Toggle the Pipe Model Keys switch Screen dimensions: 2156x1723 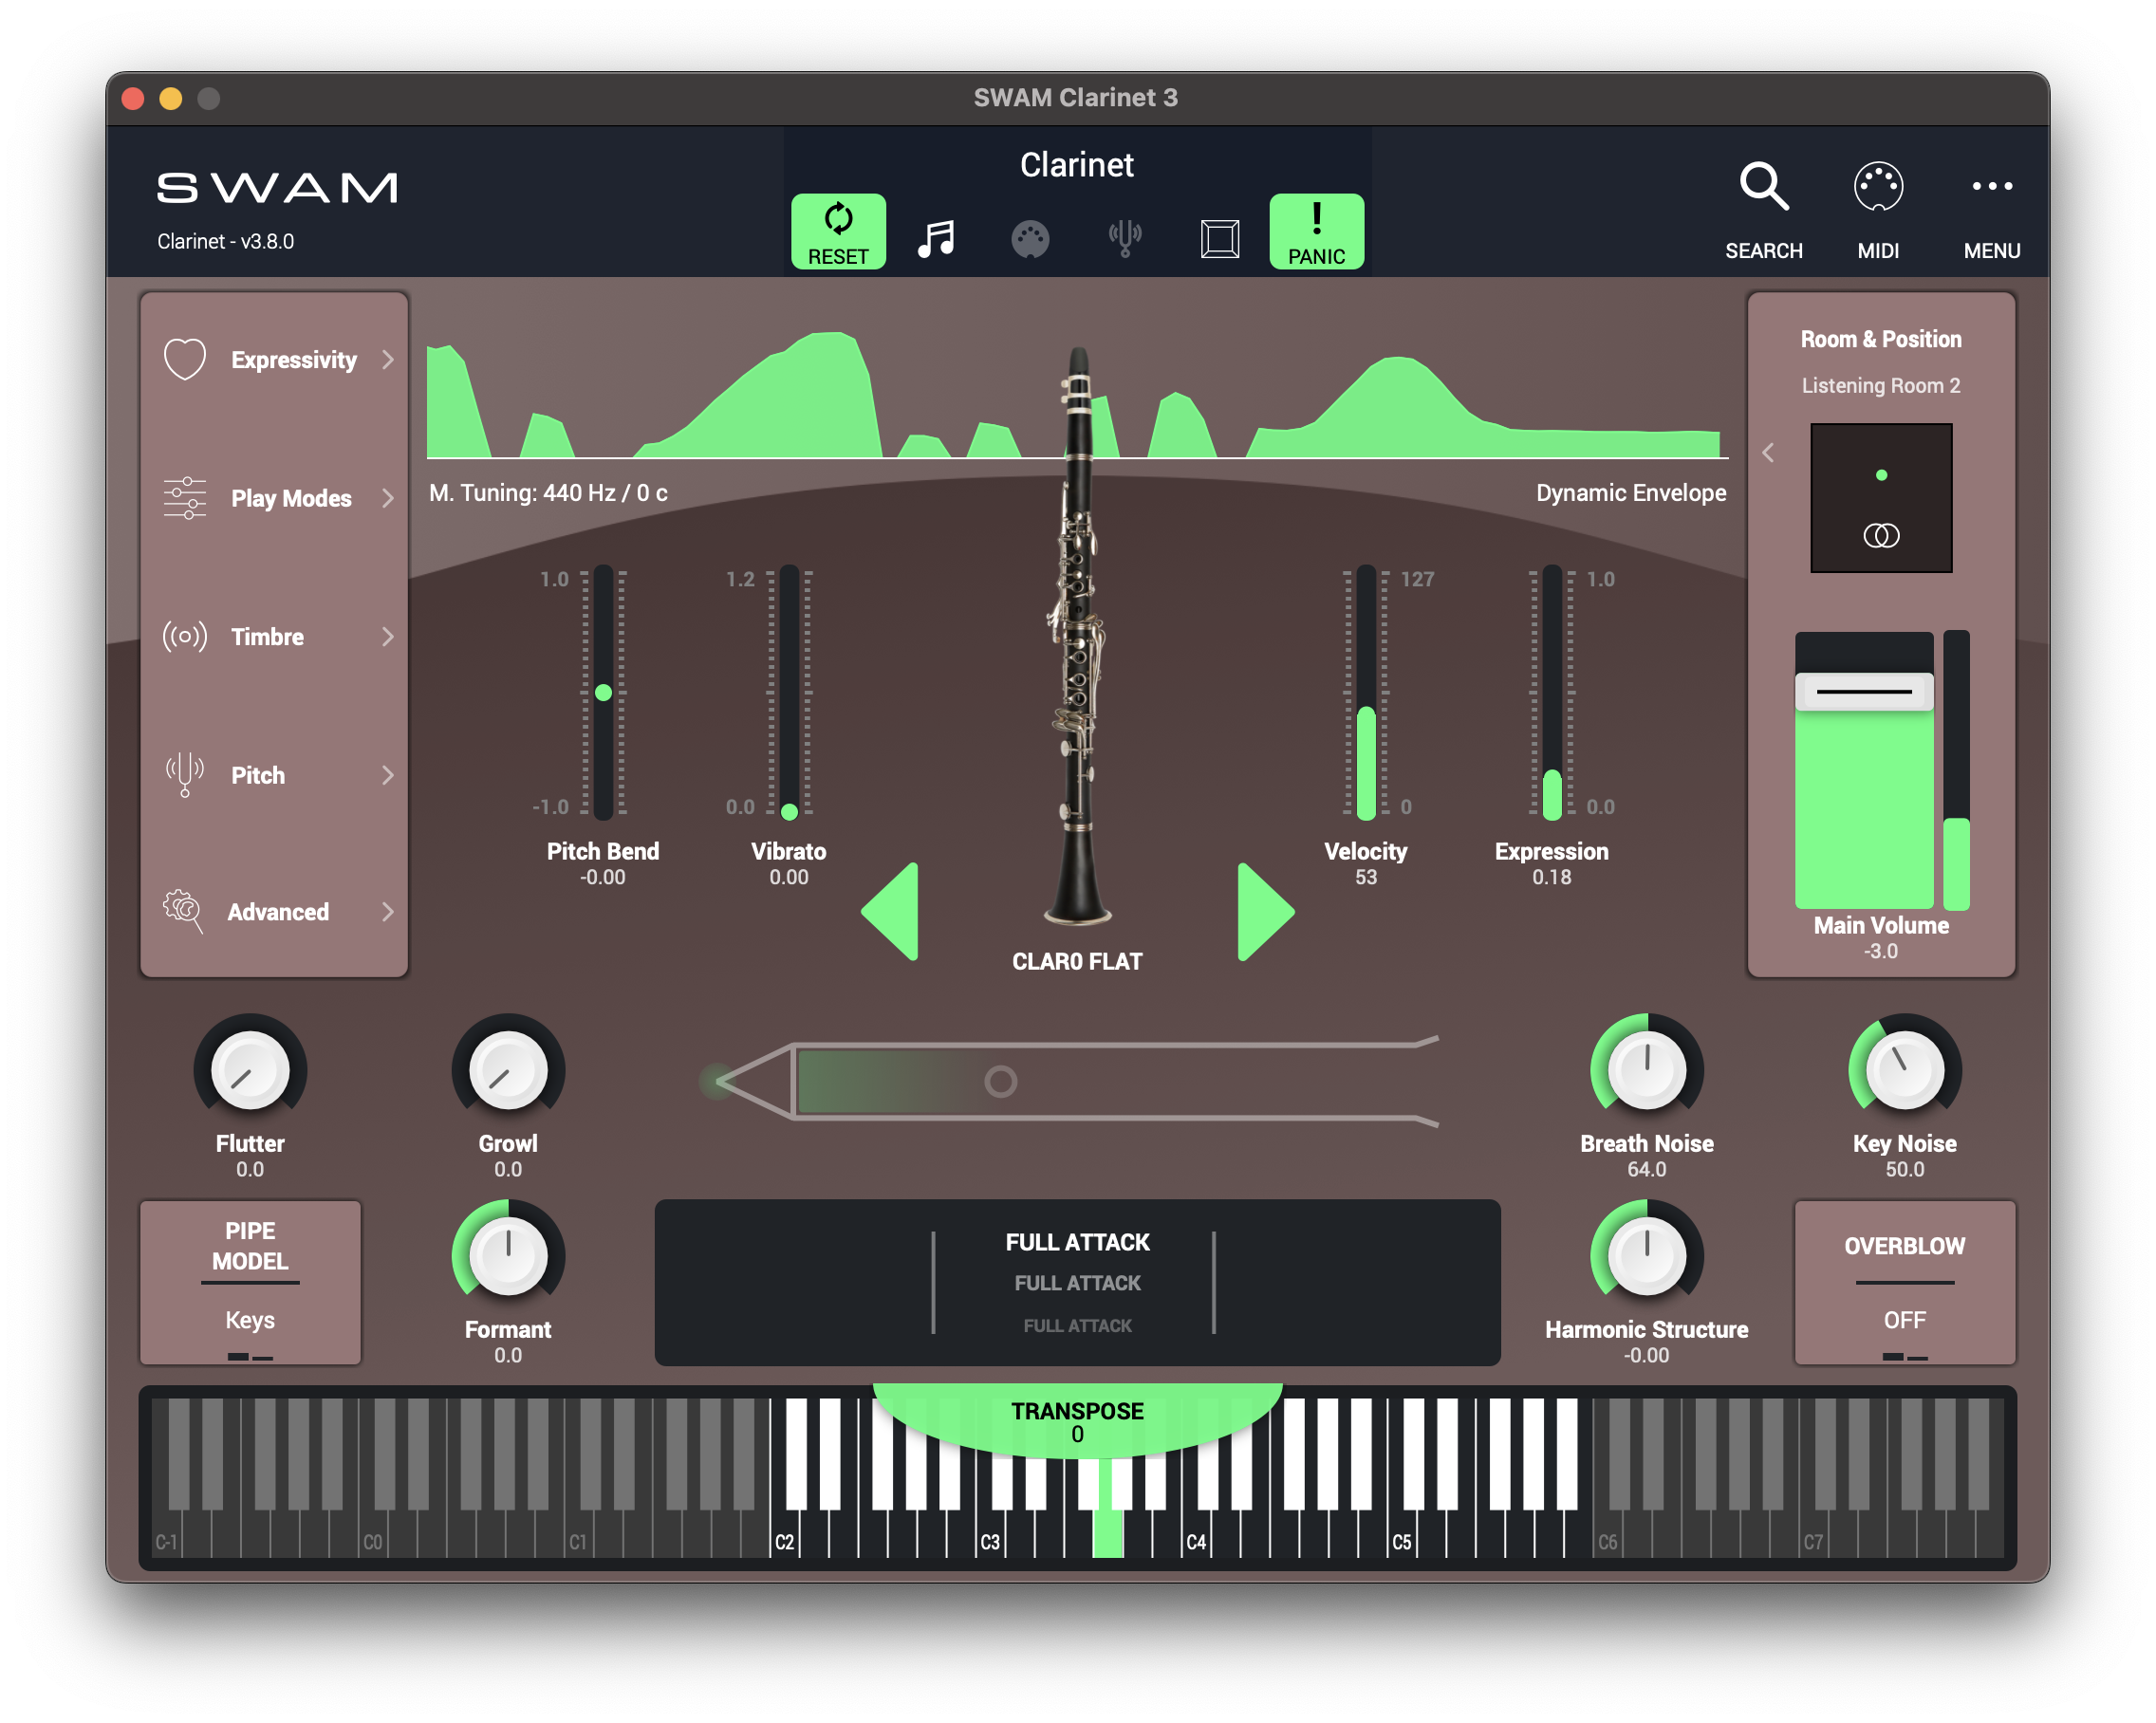(250, 1320)
